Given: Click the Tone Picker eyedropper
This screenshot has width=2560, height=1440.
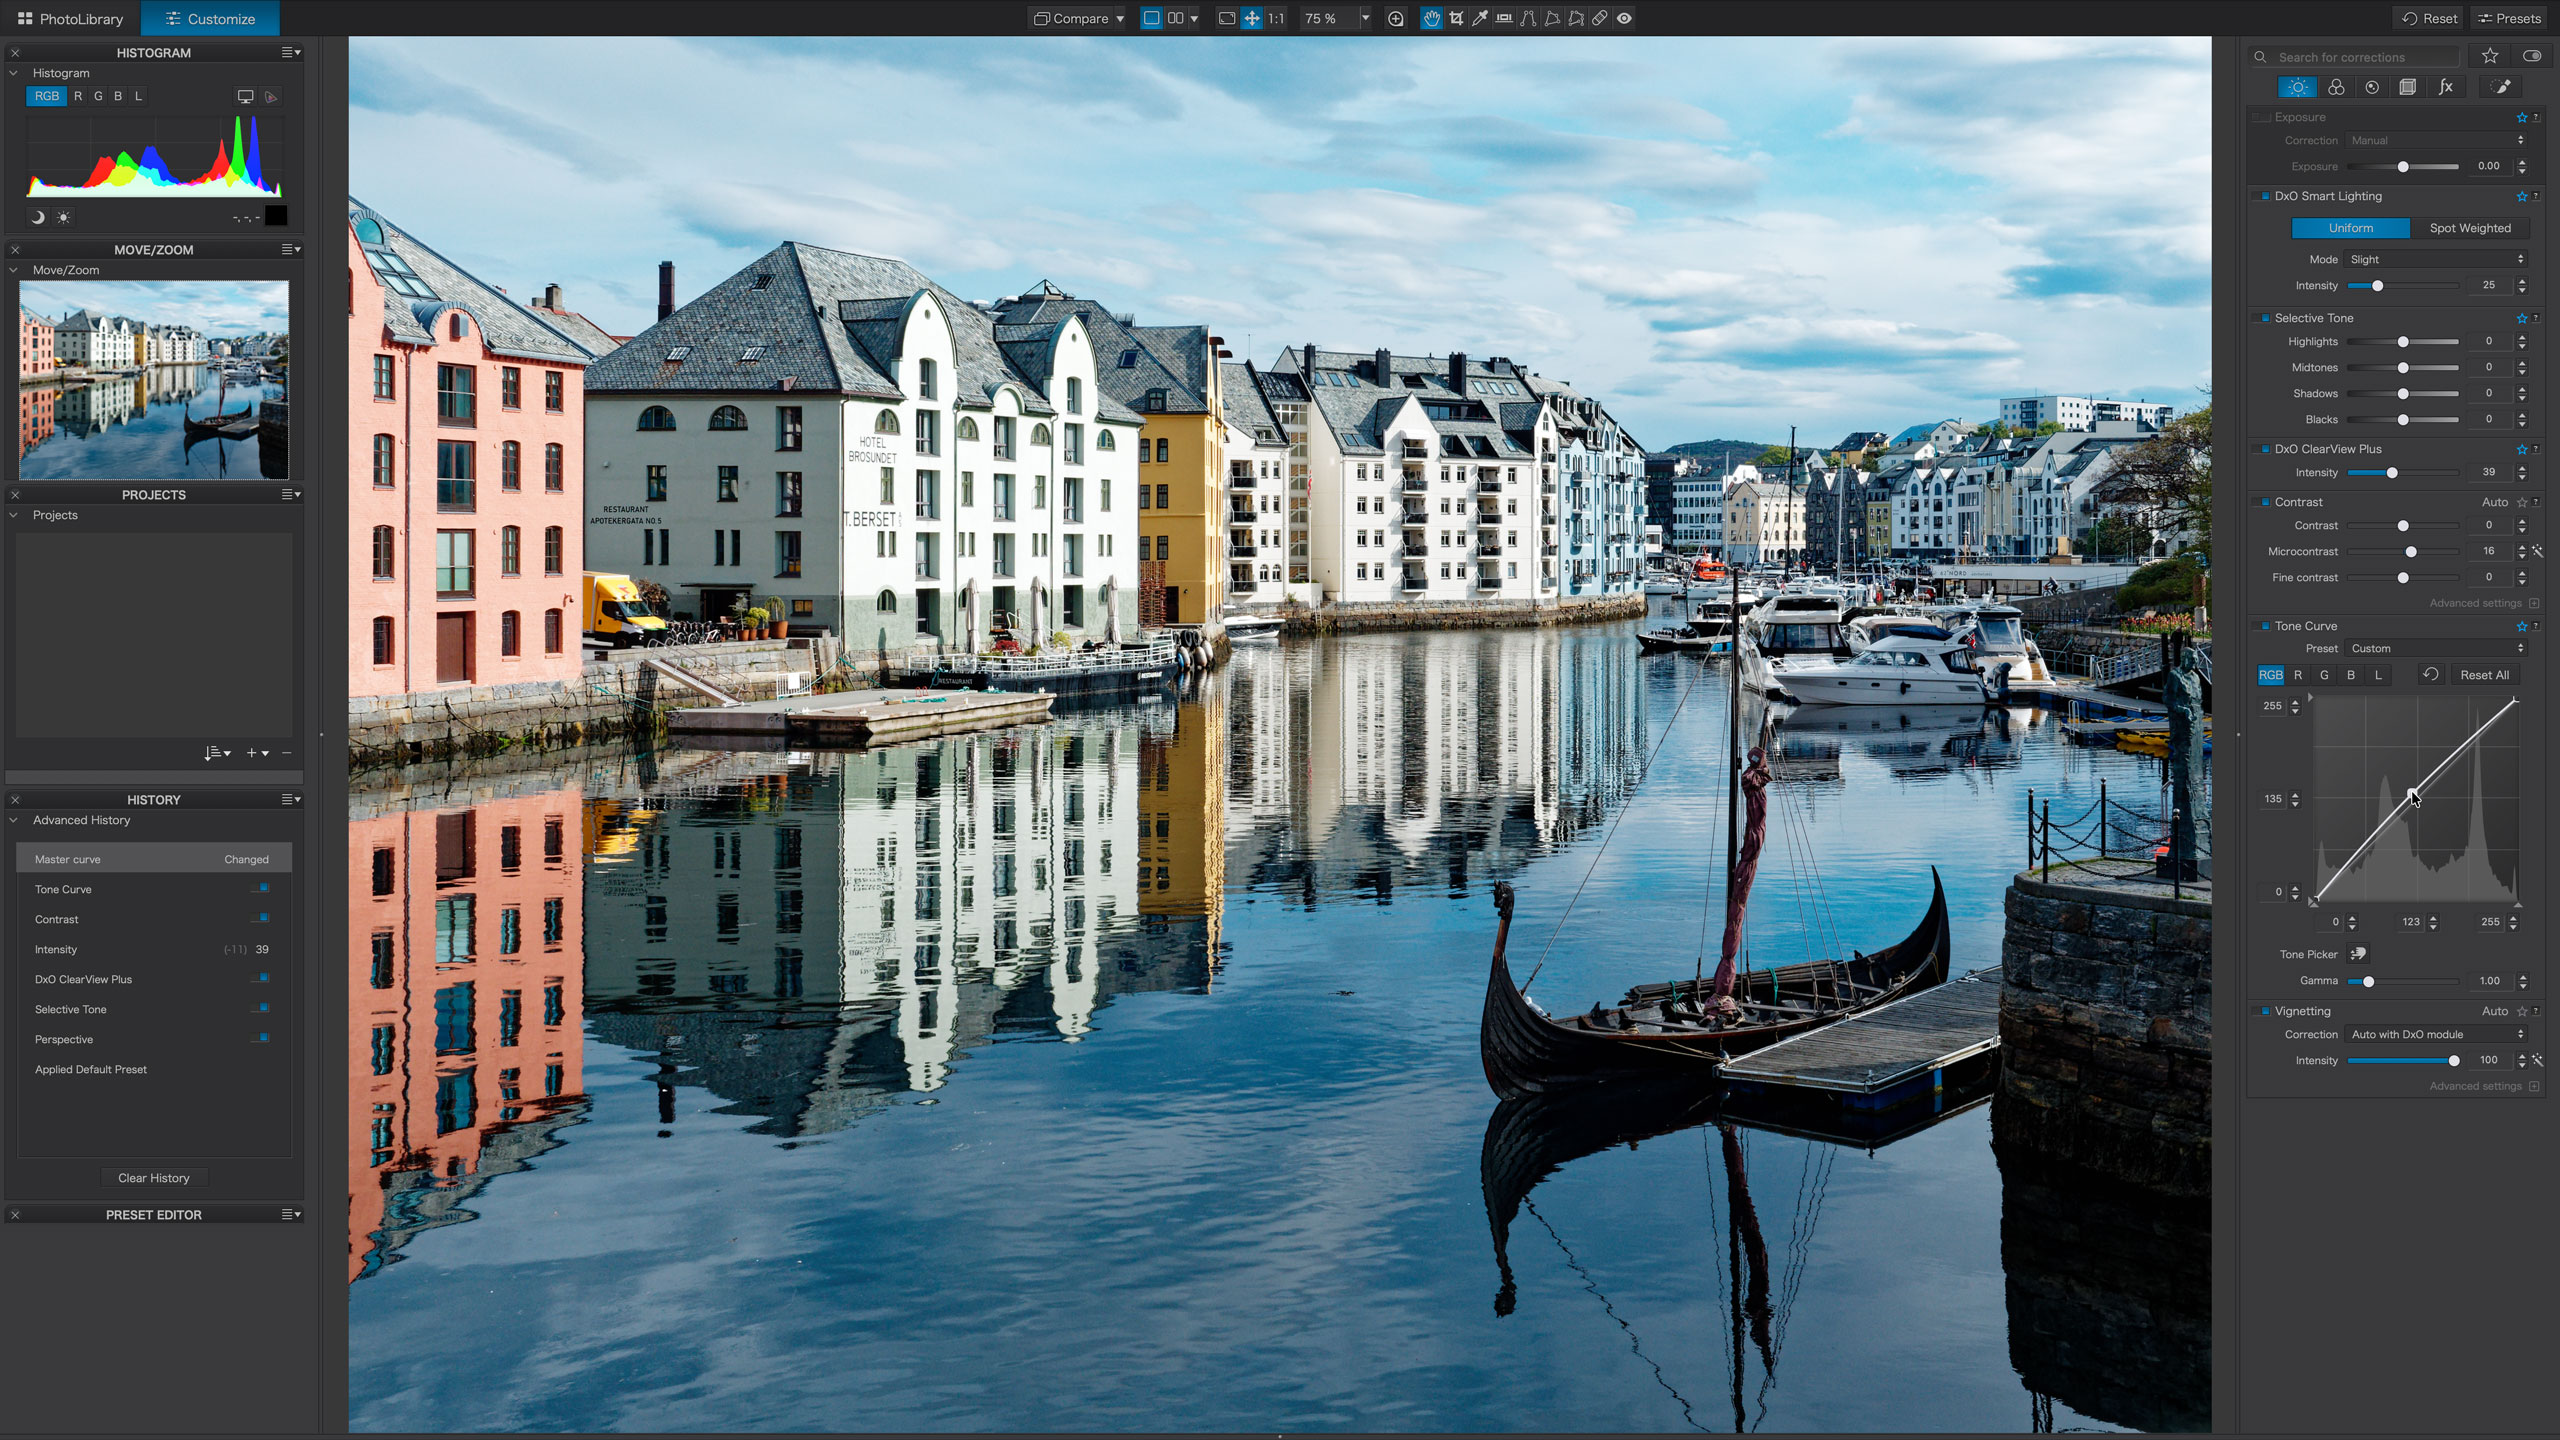Looking at the screenshot, I should pyautogui.click(x=2358, y=954).
